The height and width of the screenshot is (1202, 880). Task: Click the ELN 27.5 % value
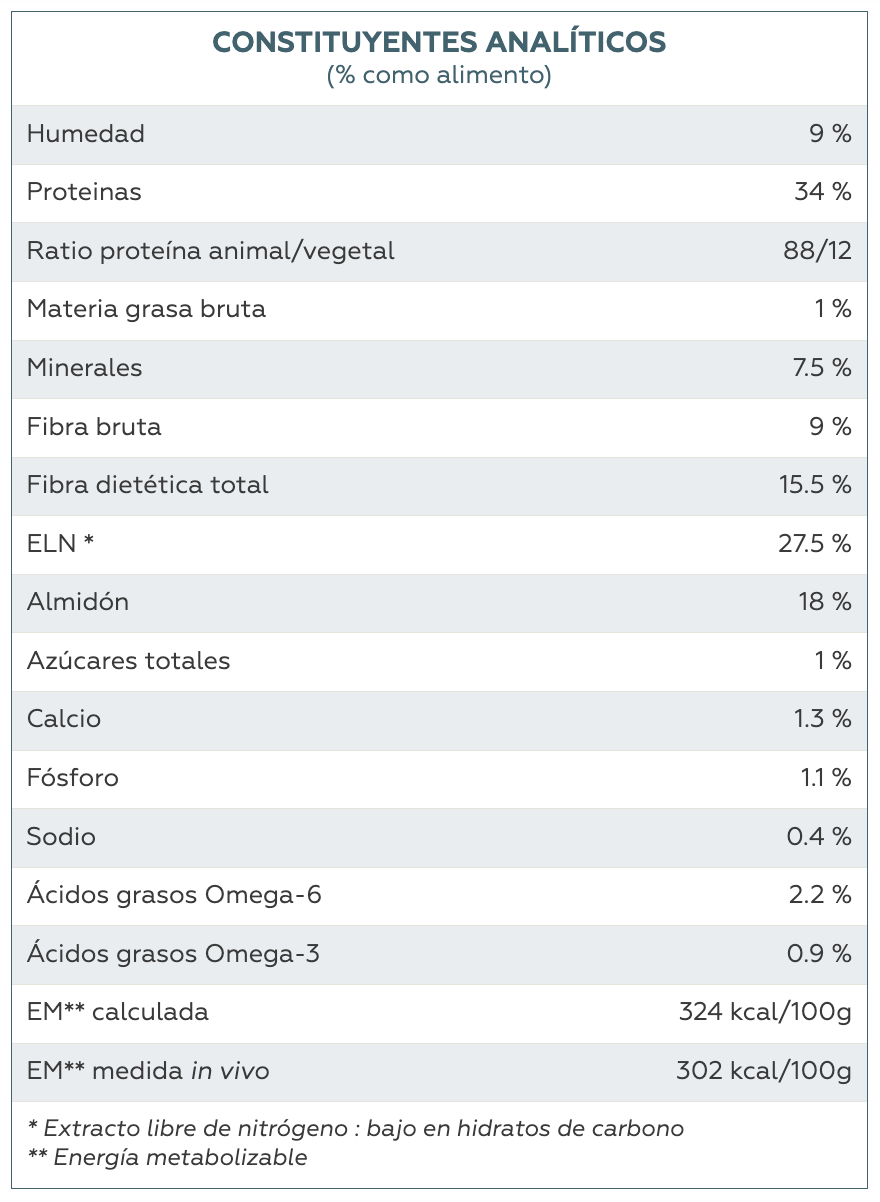click(x=815, y=544)
